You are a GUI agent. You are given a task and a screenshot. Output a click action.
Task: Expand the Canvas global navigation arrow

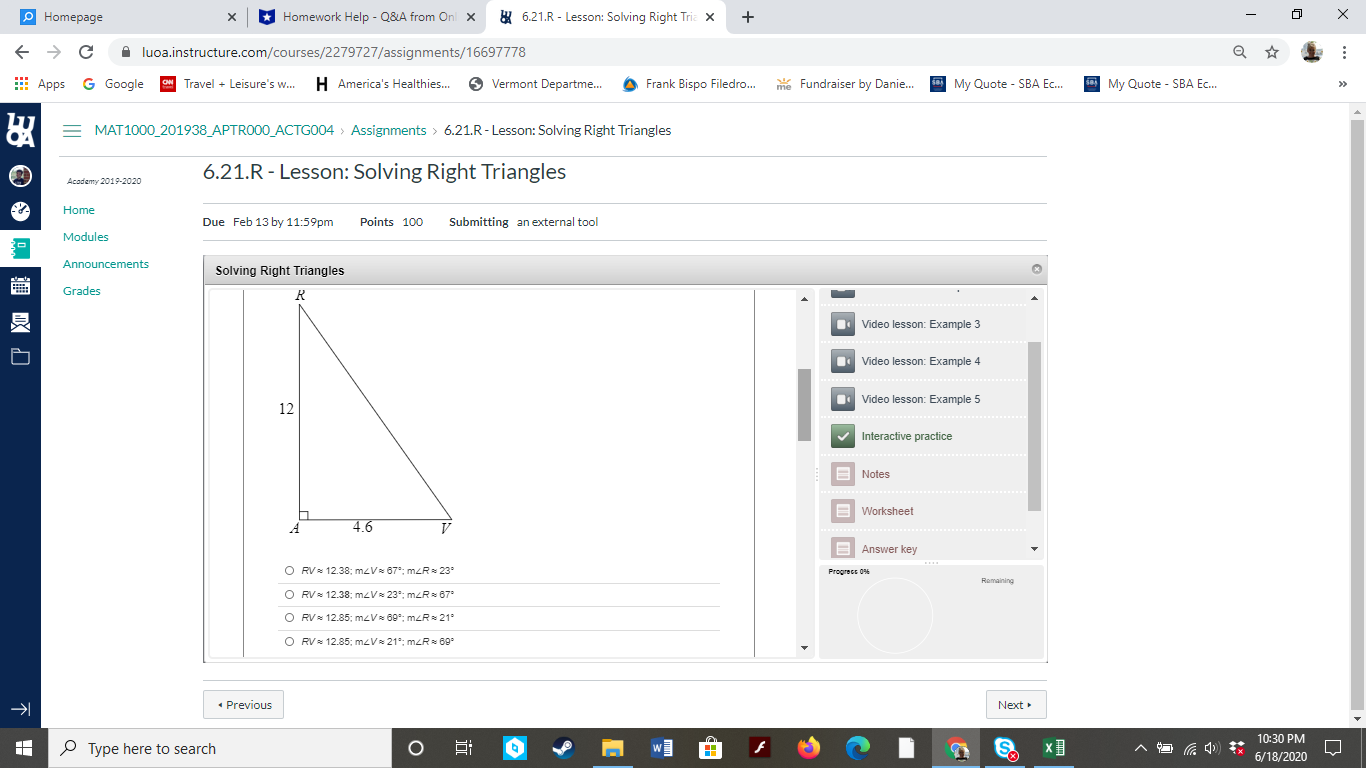20,709
